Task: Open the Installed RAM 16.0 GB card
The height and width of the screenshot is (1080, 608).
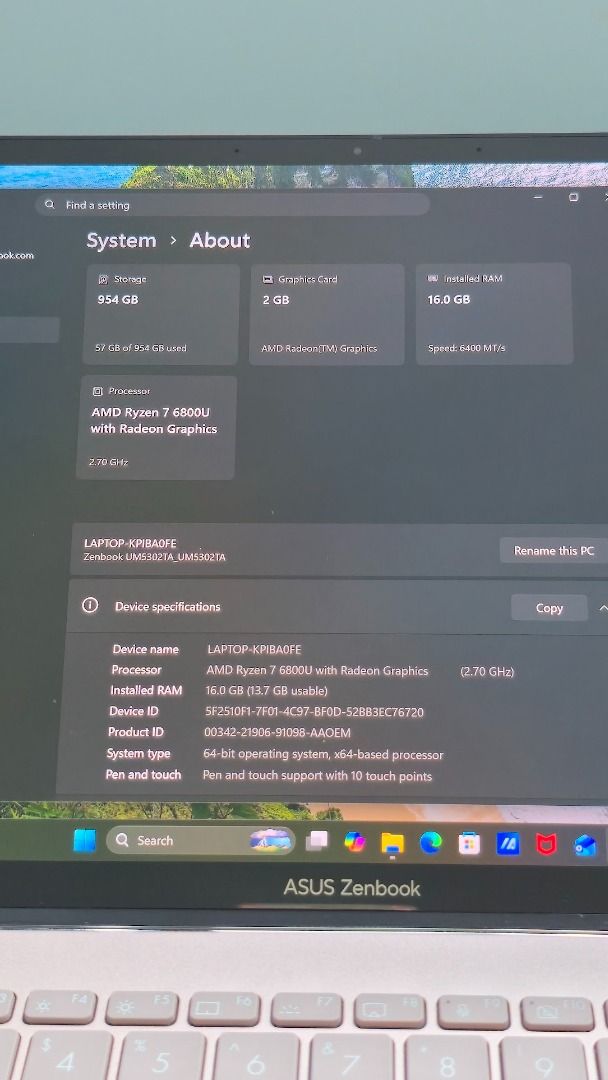Action: [x=494, y=313]
